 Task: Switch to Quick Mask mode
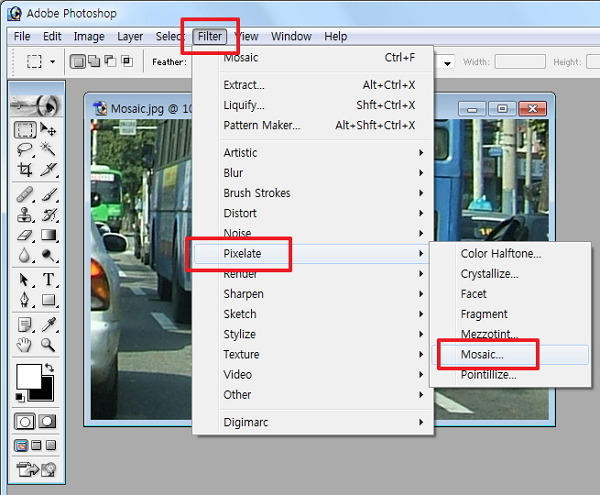(x=47, y=422)
